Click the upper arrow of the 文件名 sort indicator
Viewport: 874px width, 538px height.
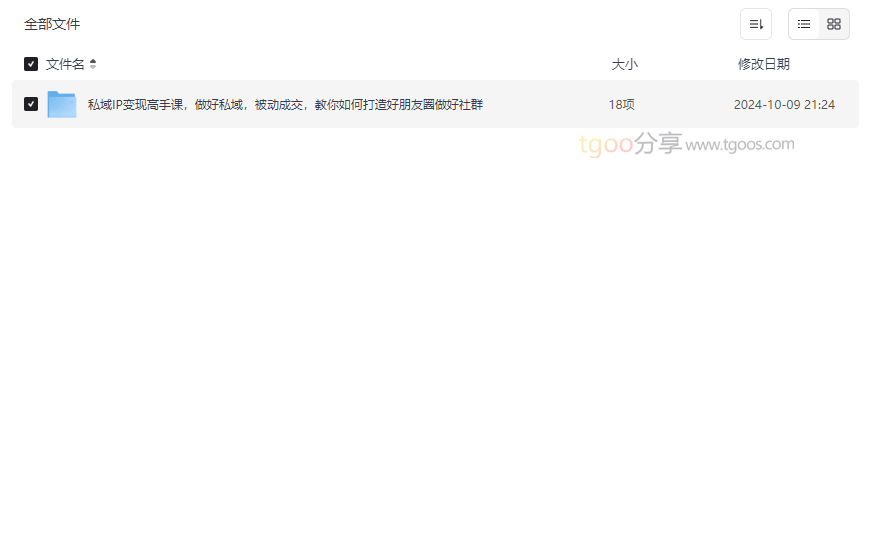[93, 61]
